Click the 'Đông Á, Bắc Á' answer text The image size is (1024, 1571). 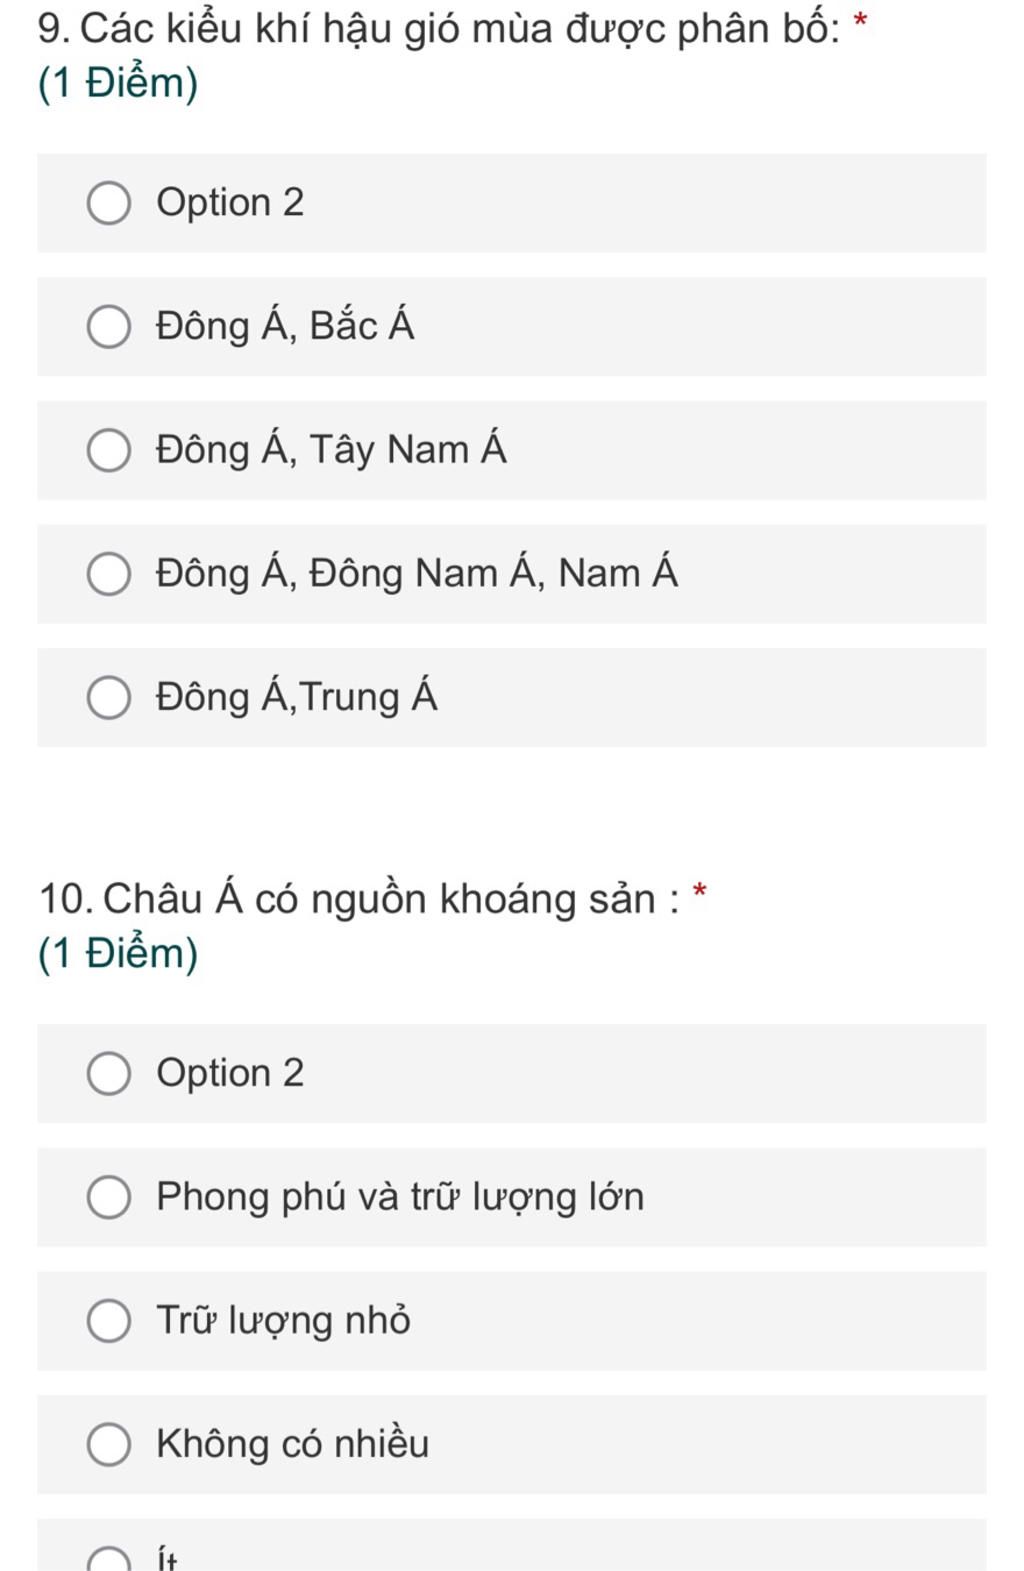click(x=285, y=326)
